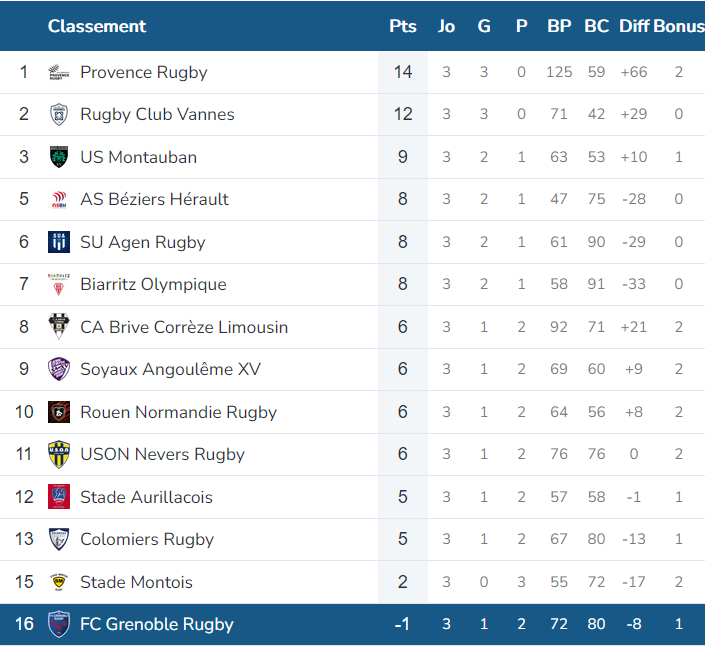Open the SU Agen Rugby blue logo
This screenshot has height=647, width=705.
(59, 242)
